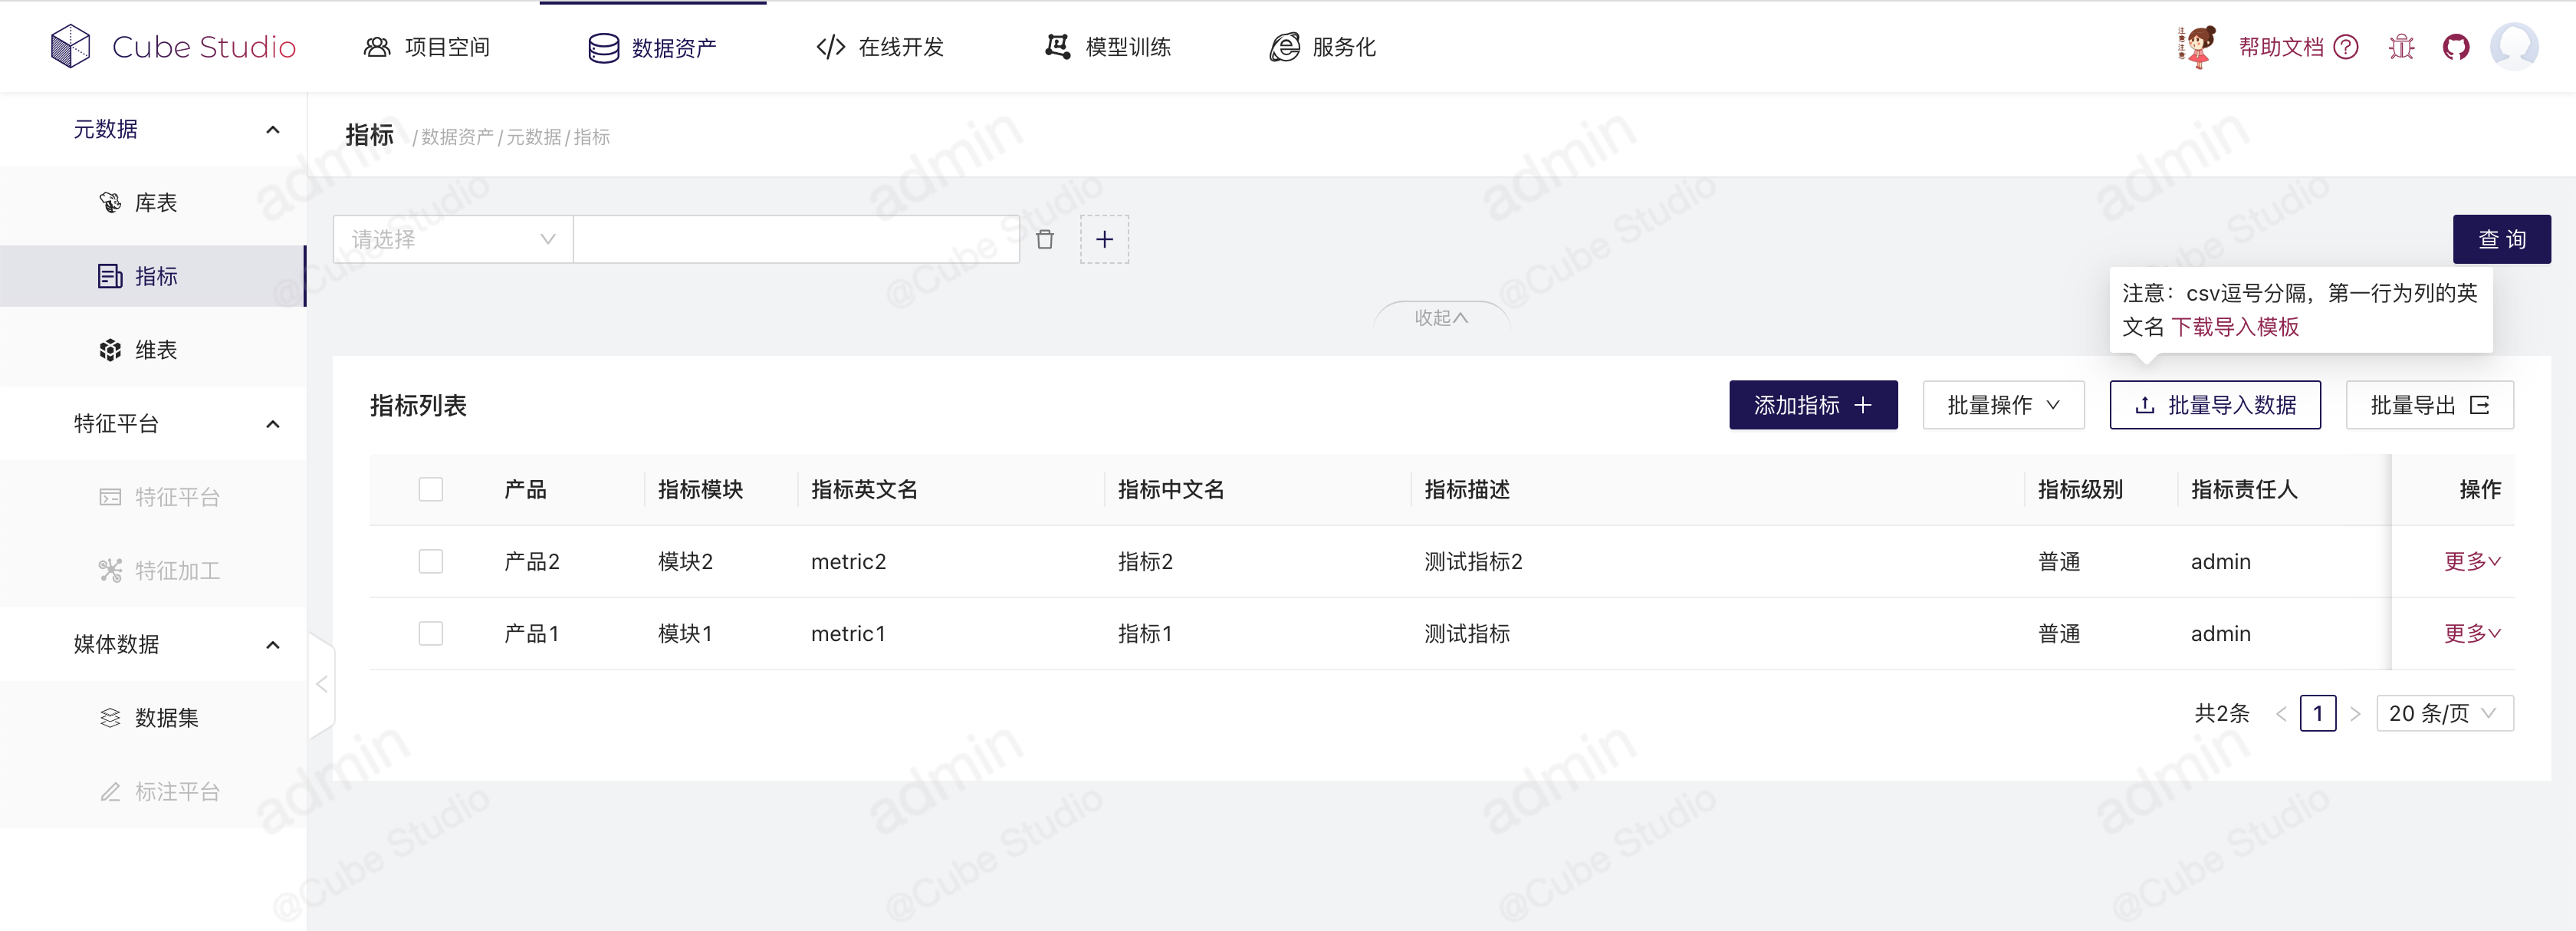Click the GitHub icon in header
This screenshot has height=931, width=2576.
[2455, 47]
